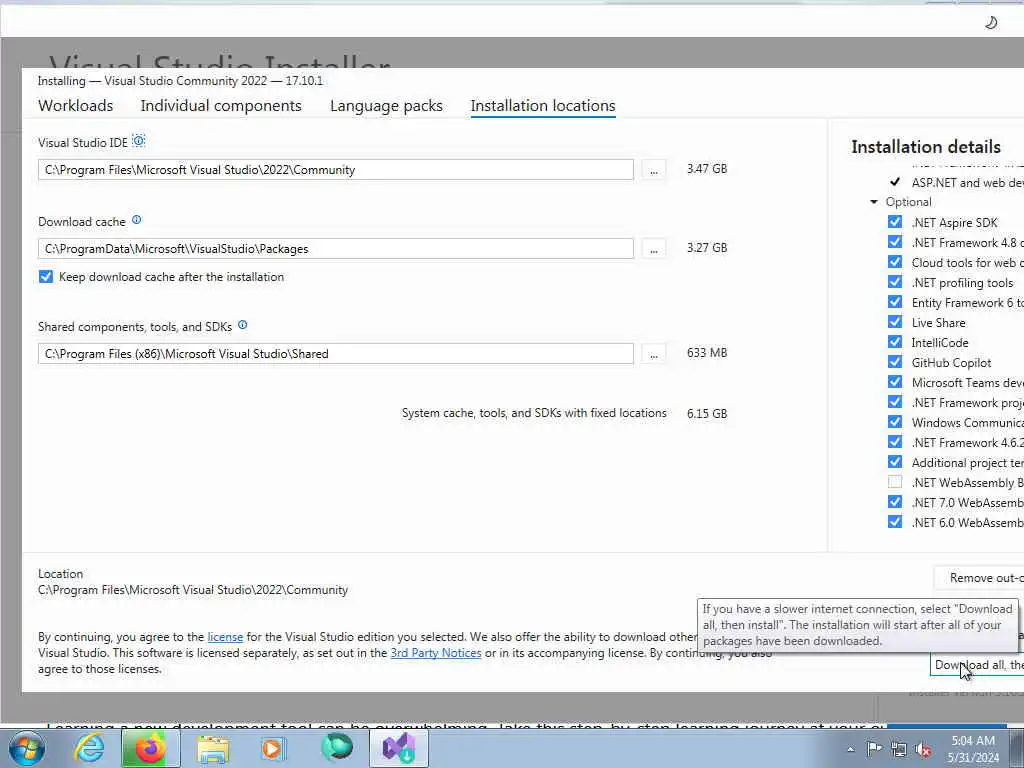
Task: Uncheck .NET profiling tools
Action: pyautogui.click(x=895, y=282)
